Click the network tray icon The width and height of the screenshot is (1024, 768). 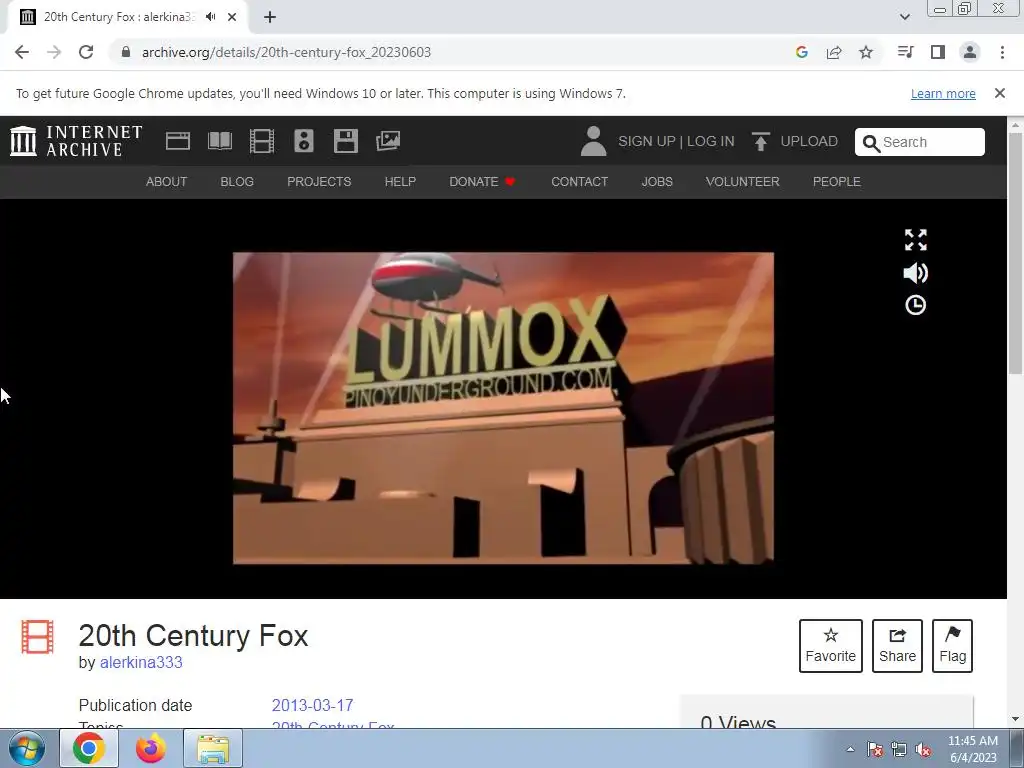pyautogui.click(x=899, y=750)
